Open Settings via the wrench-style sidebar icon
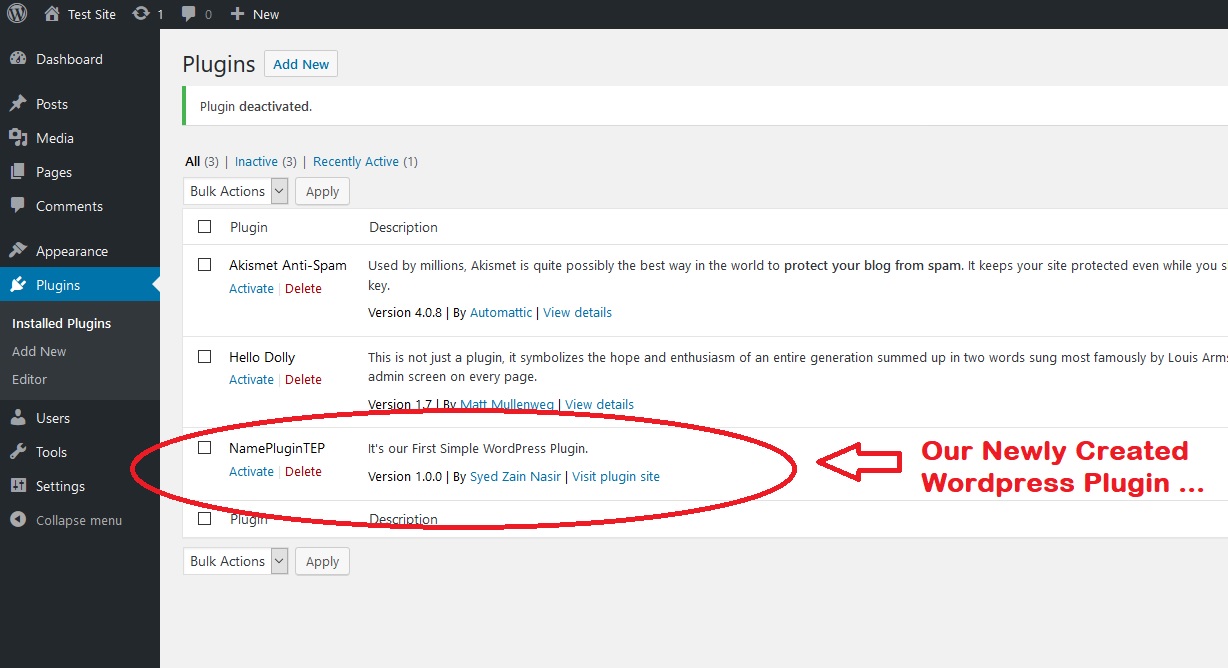1228x668 pixels. click(21, 486)
